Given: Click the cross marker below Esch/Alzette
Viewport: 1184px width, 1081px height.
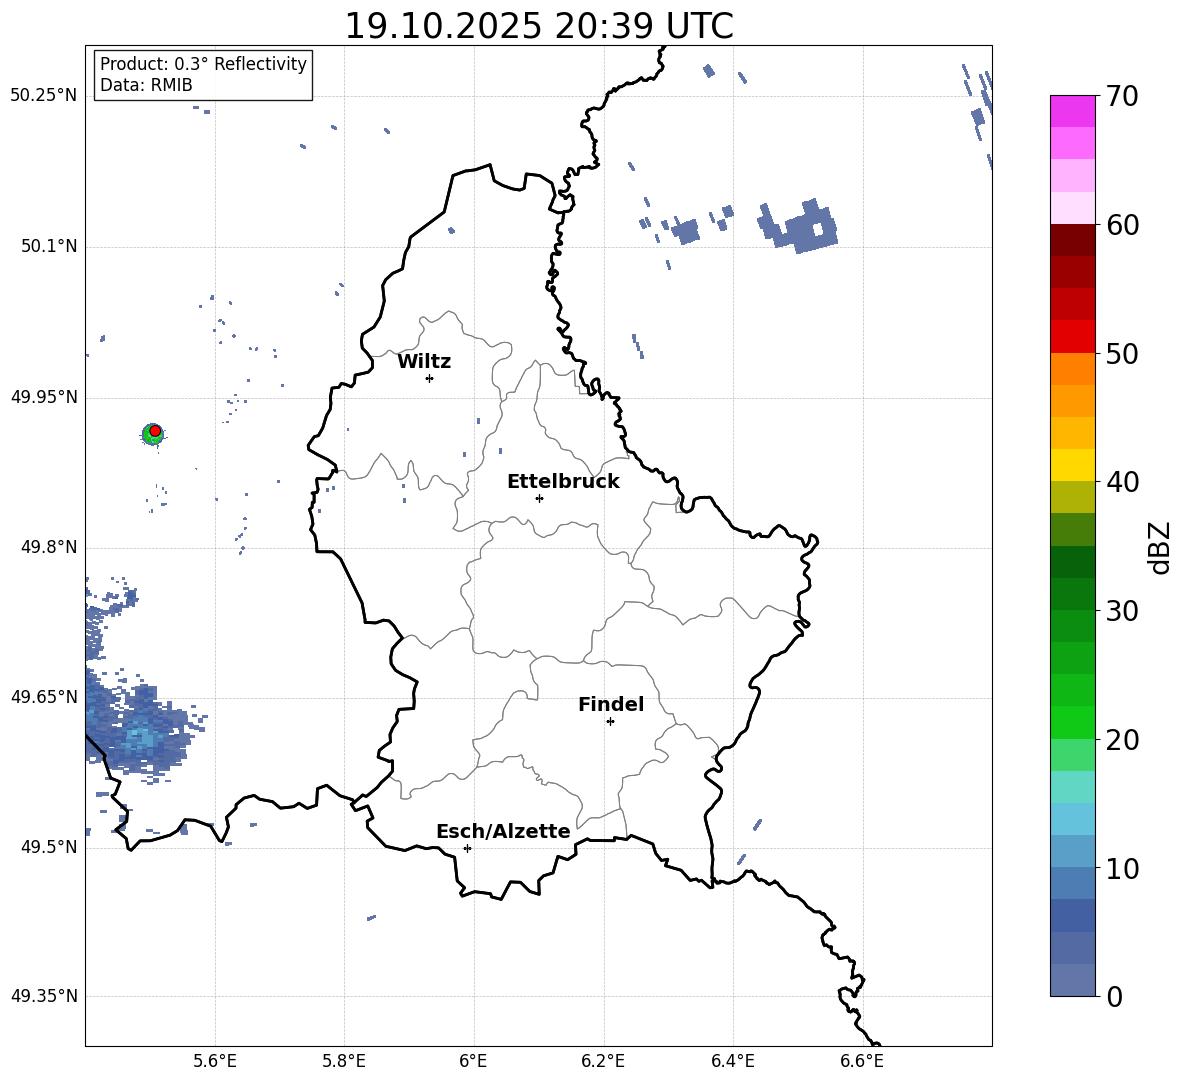Looking at the screenshot, I should coord(467,848).
